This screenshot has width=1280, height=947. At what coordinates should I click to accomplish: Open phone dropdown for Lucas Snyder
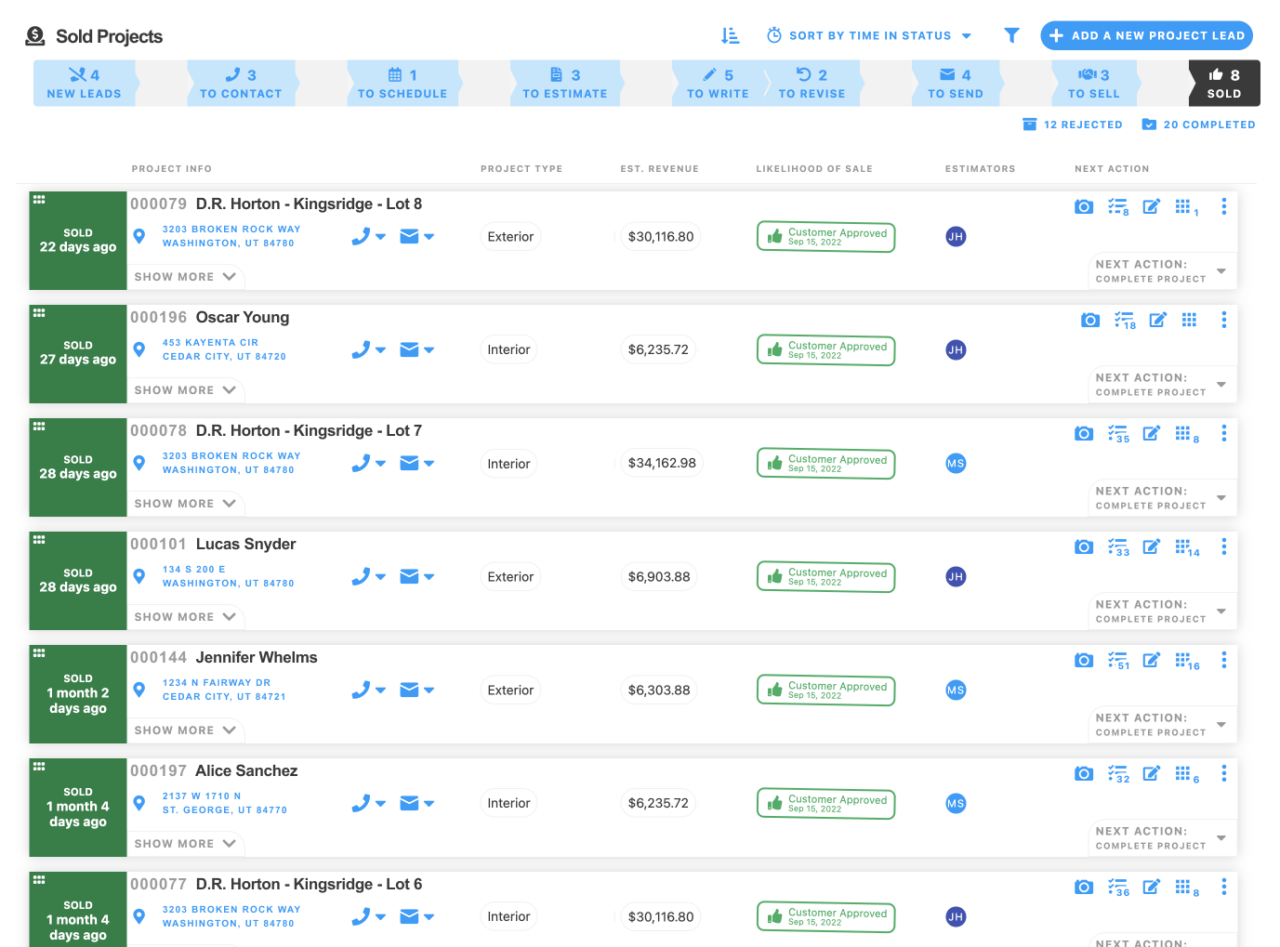pos(368,577)
